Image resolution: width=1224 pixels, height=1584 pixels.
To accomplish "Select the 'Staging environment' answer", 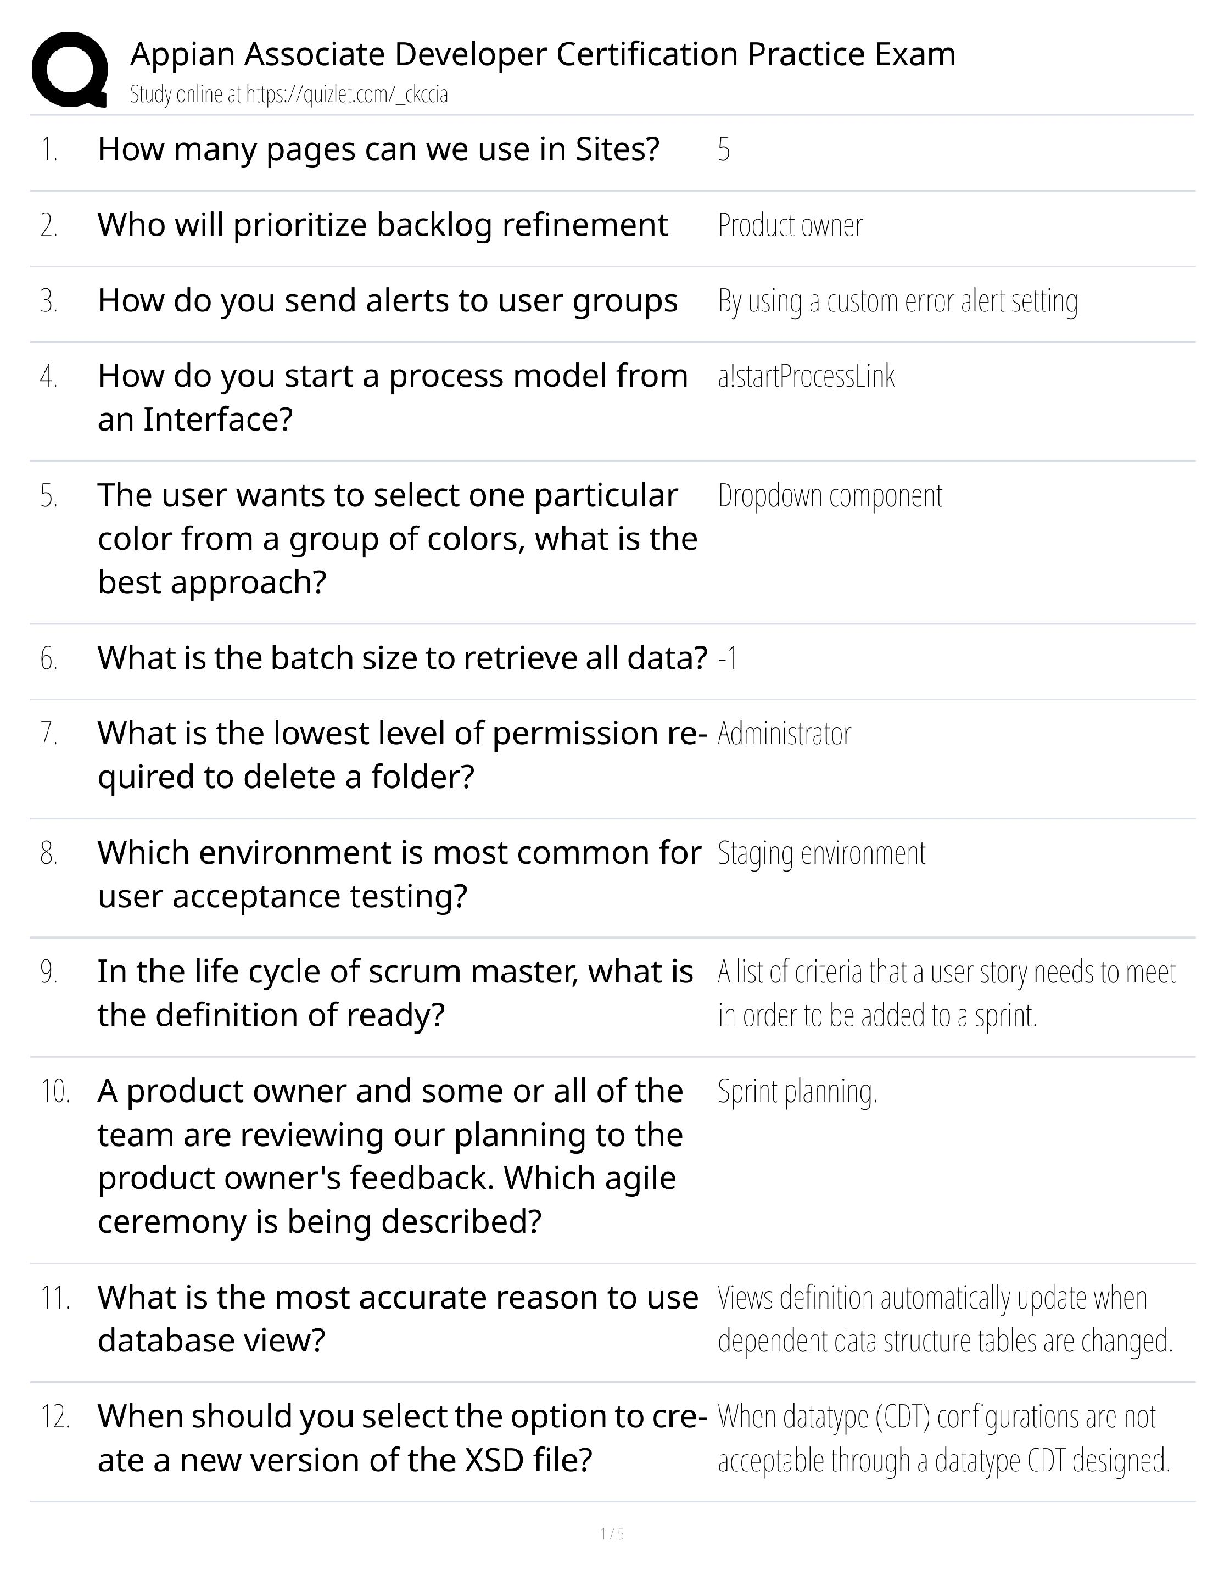I will 821,854.
